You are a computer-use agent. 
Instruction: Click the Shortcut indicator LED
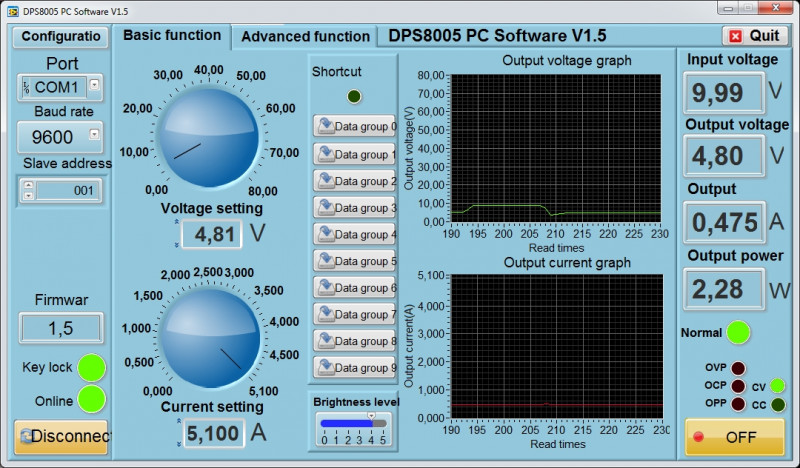click(x=354, y=96)
